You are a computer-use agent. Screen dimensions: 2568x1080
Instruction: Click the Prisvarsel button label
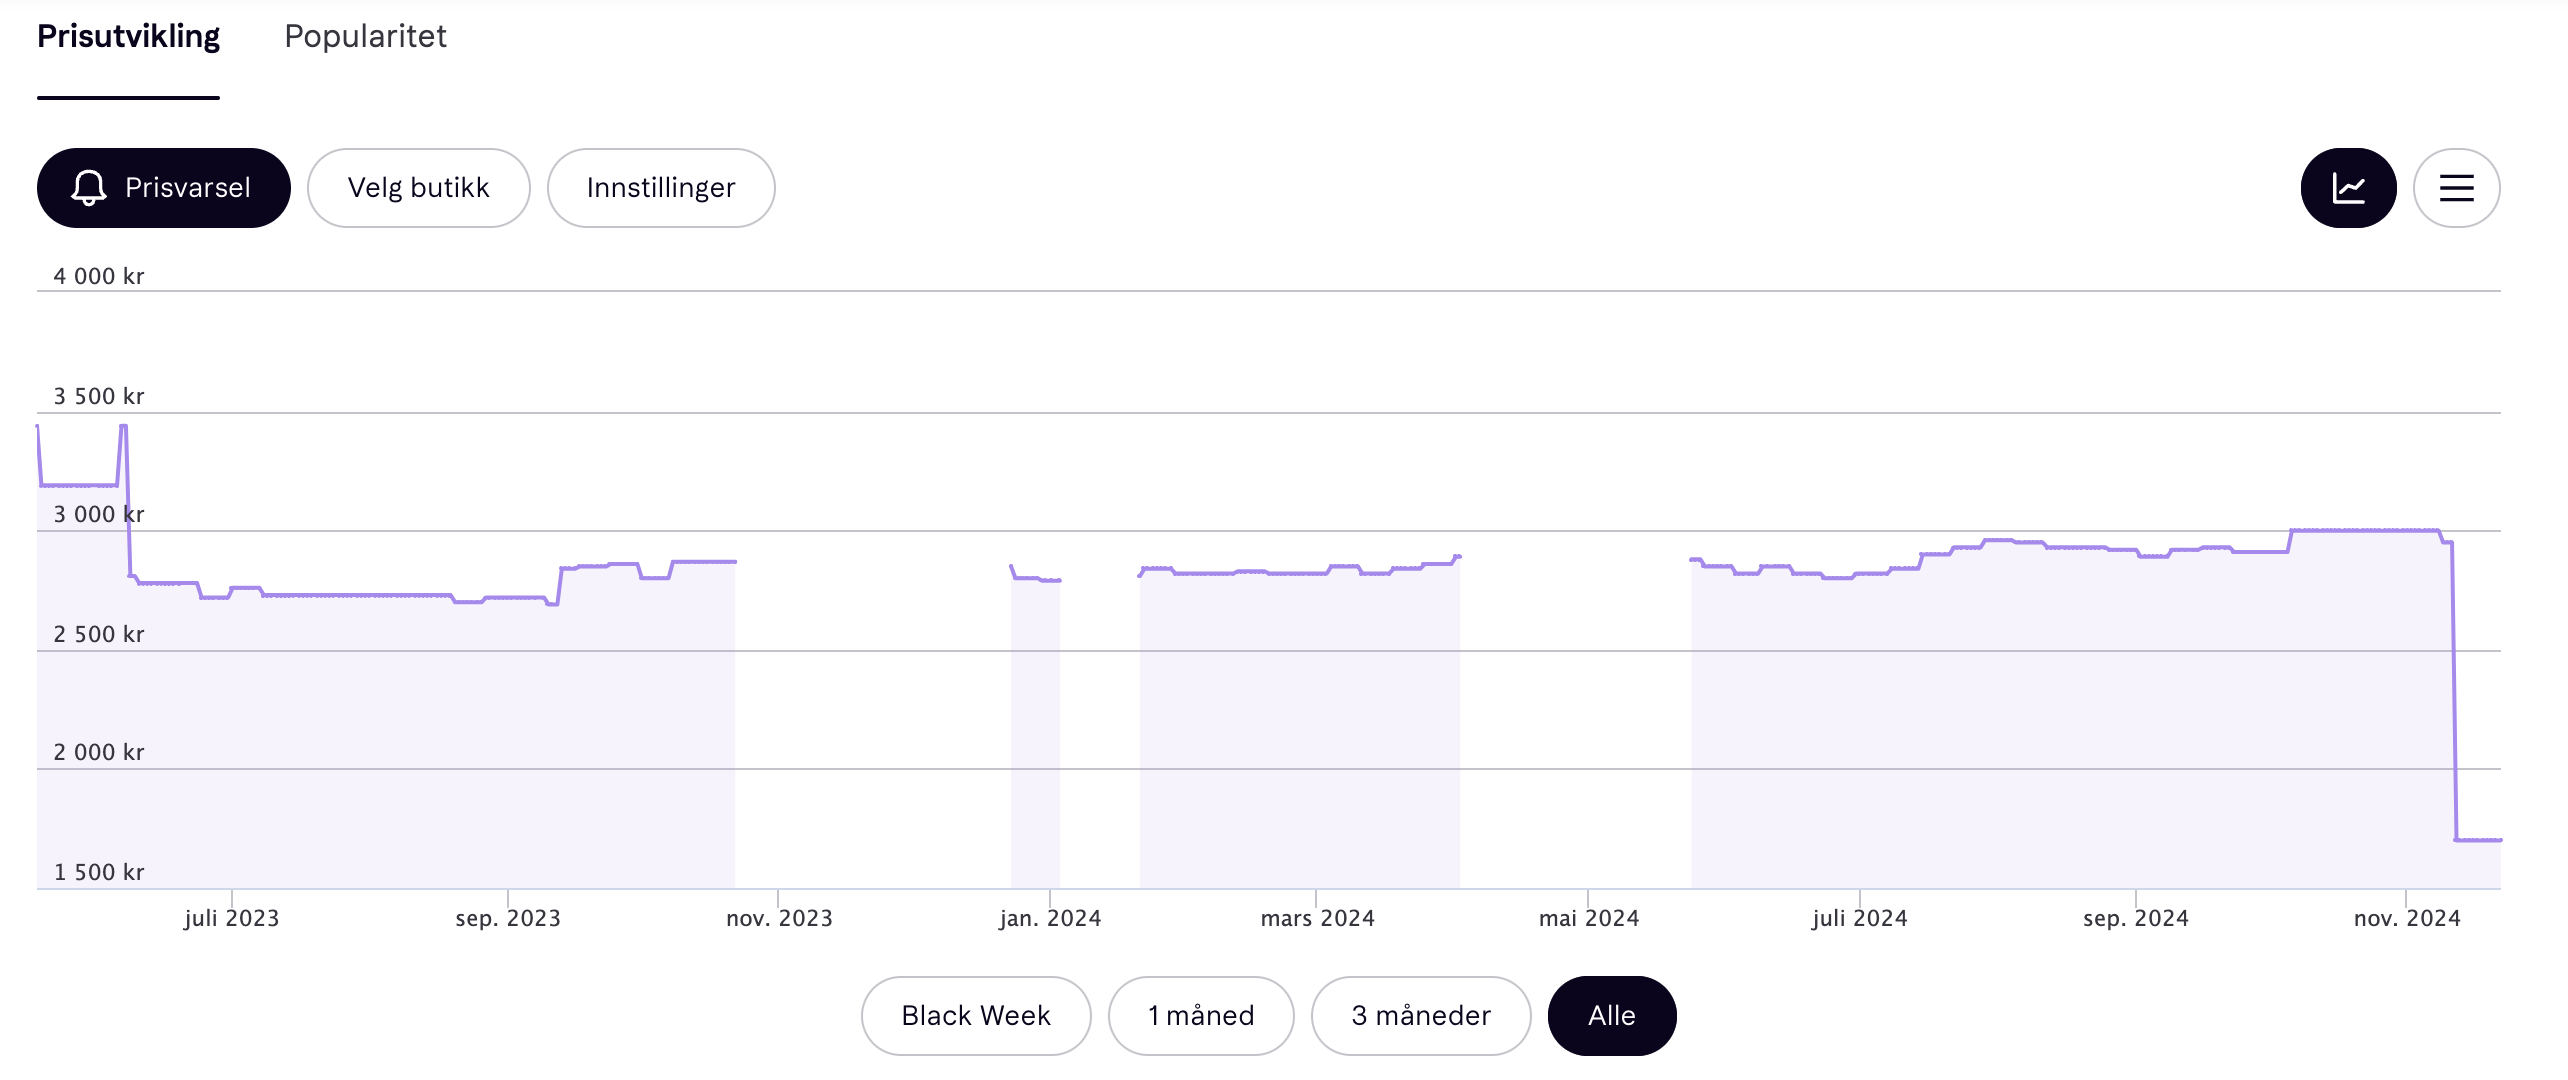pos(187,188)
